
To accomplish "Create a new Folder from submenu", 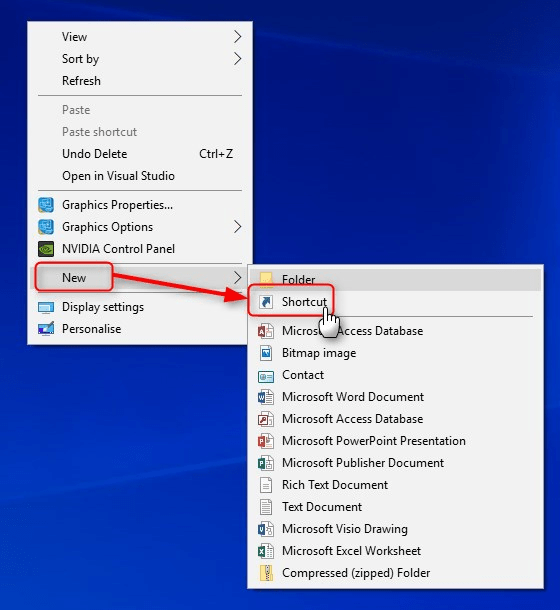I will [x=395, y=280].
